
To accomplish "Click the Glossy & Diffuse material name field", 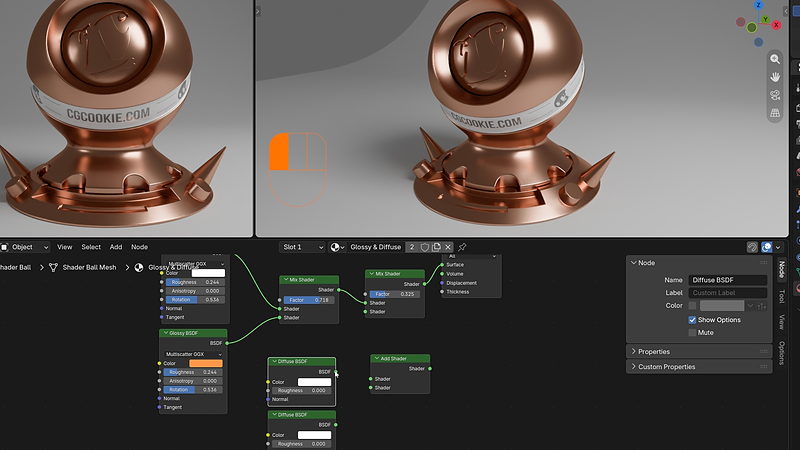I will point(376,247).
